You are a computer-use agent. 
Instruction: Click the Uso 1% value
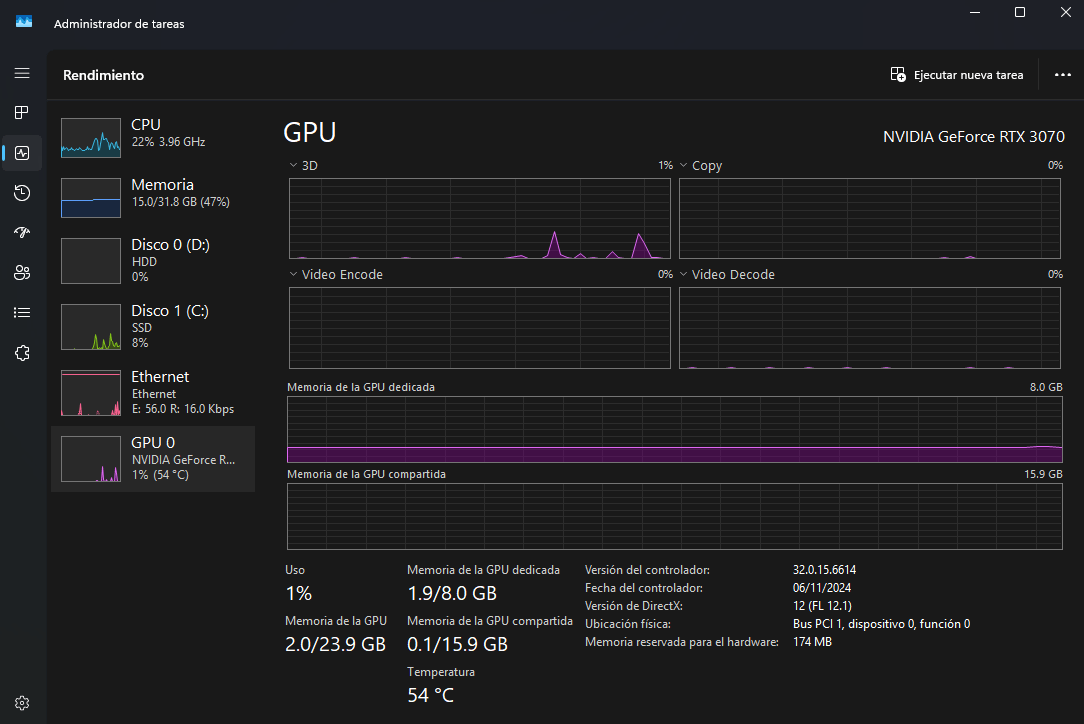pyautogui.click(x=299, y=593)
